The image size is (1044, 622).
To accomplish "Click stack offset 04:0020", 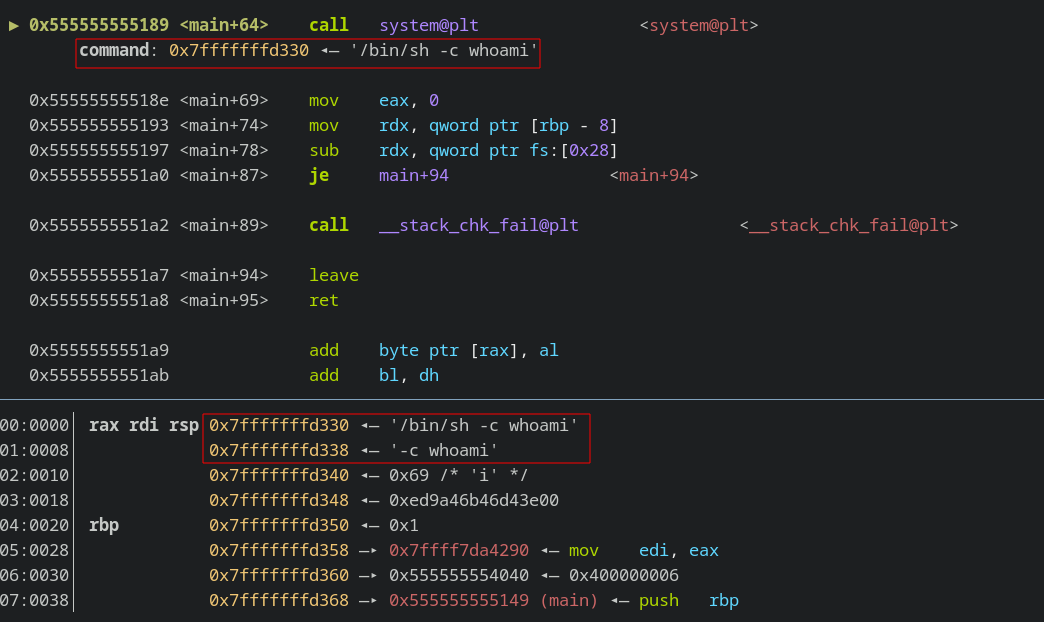I will [x=34, y=525].
